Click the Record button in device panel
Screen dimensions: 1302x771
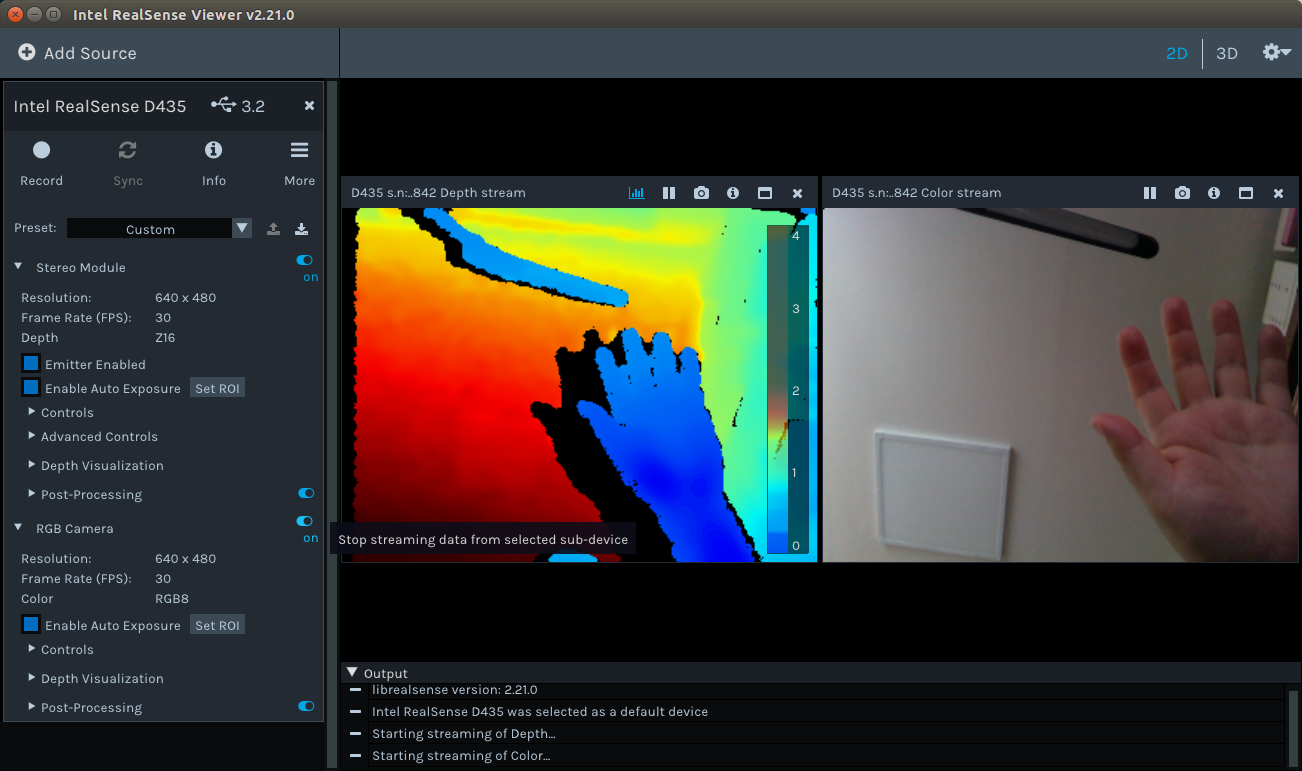(41, 151)
